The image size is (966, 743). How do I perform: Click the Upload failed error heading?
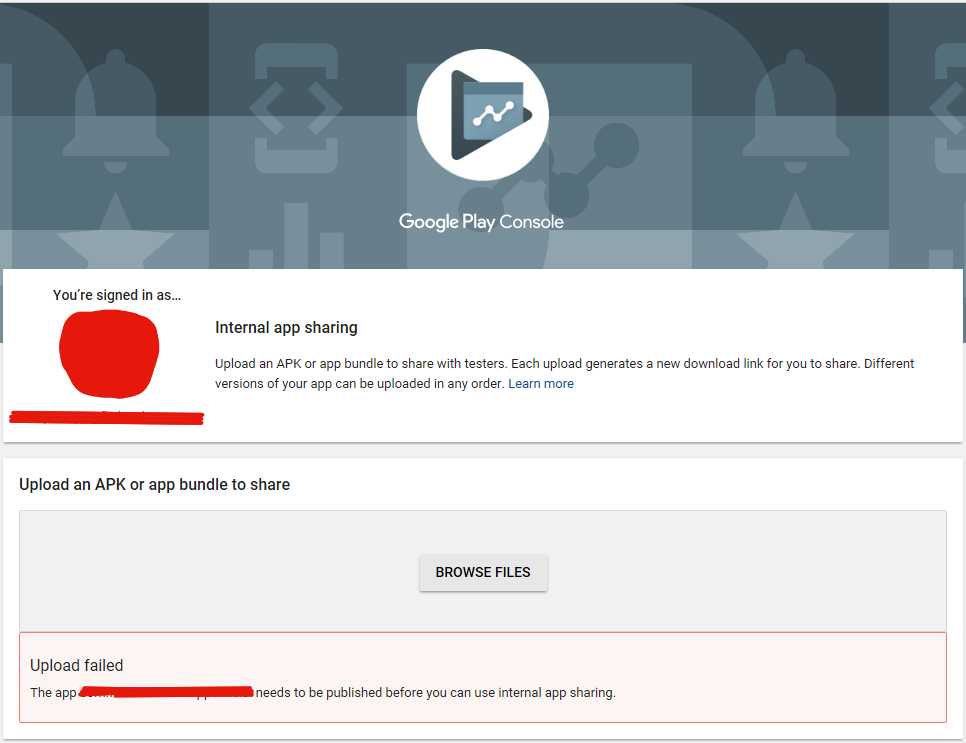[77, 665]
